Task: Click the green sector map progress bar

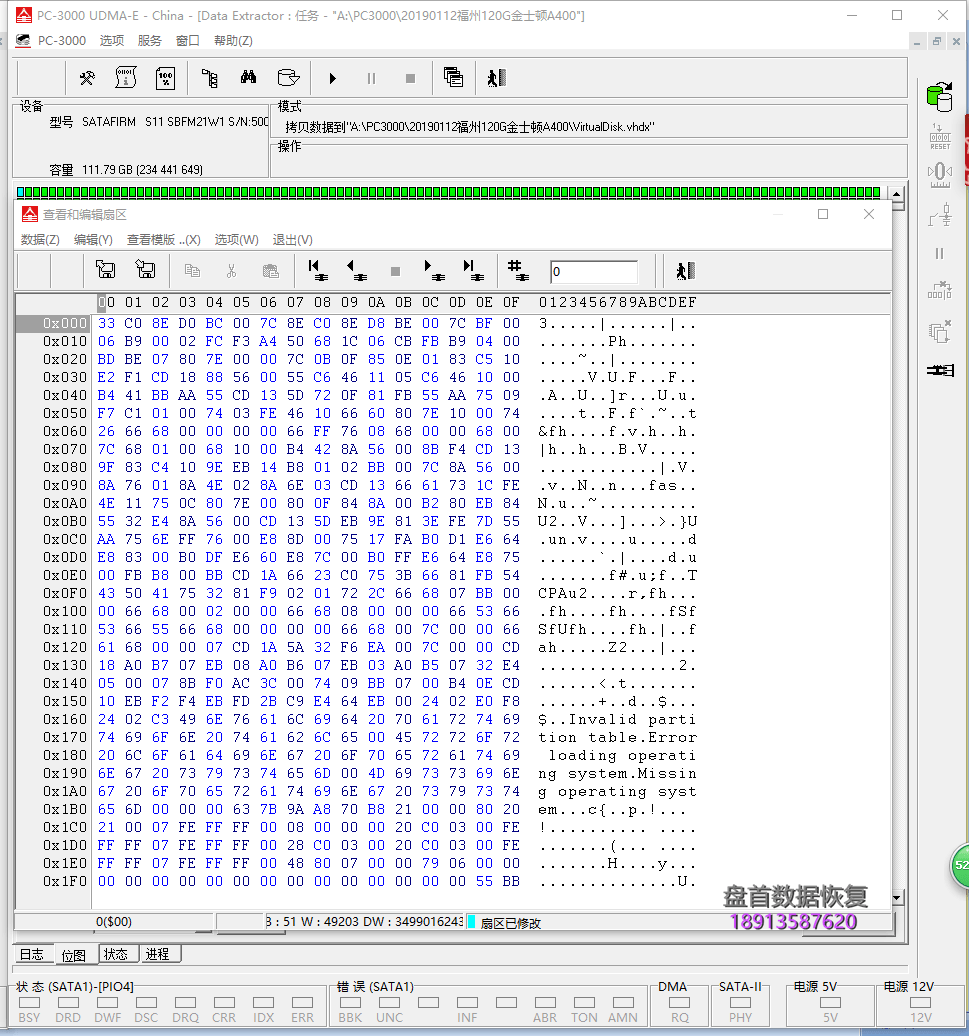Action: (x=449, y=192)
